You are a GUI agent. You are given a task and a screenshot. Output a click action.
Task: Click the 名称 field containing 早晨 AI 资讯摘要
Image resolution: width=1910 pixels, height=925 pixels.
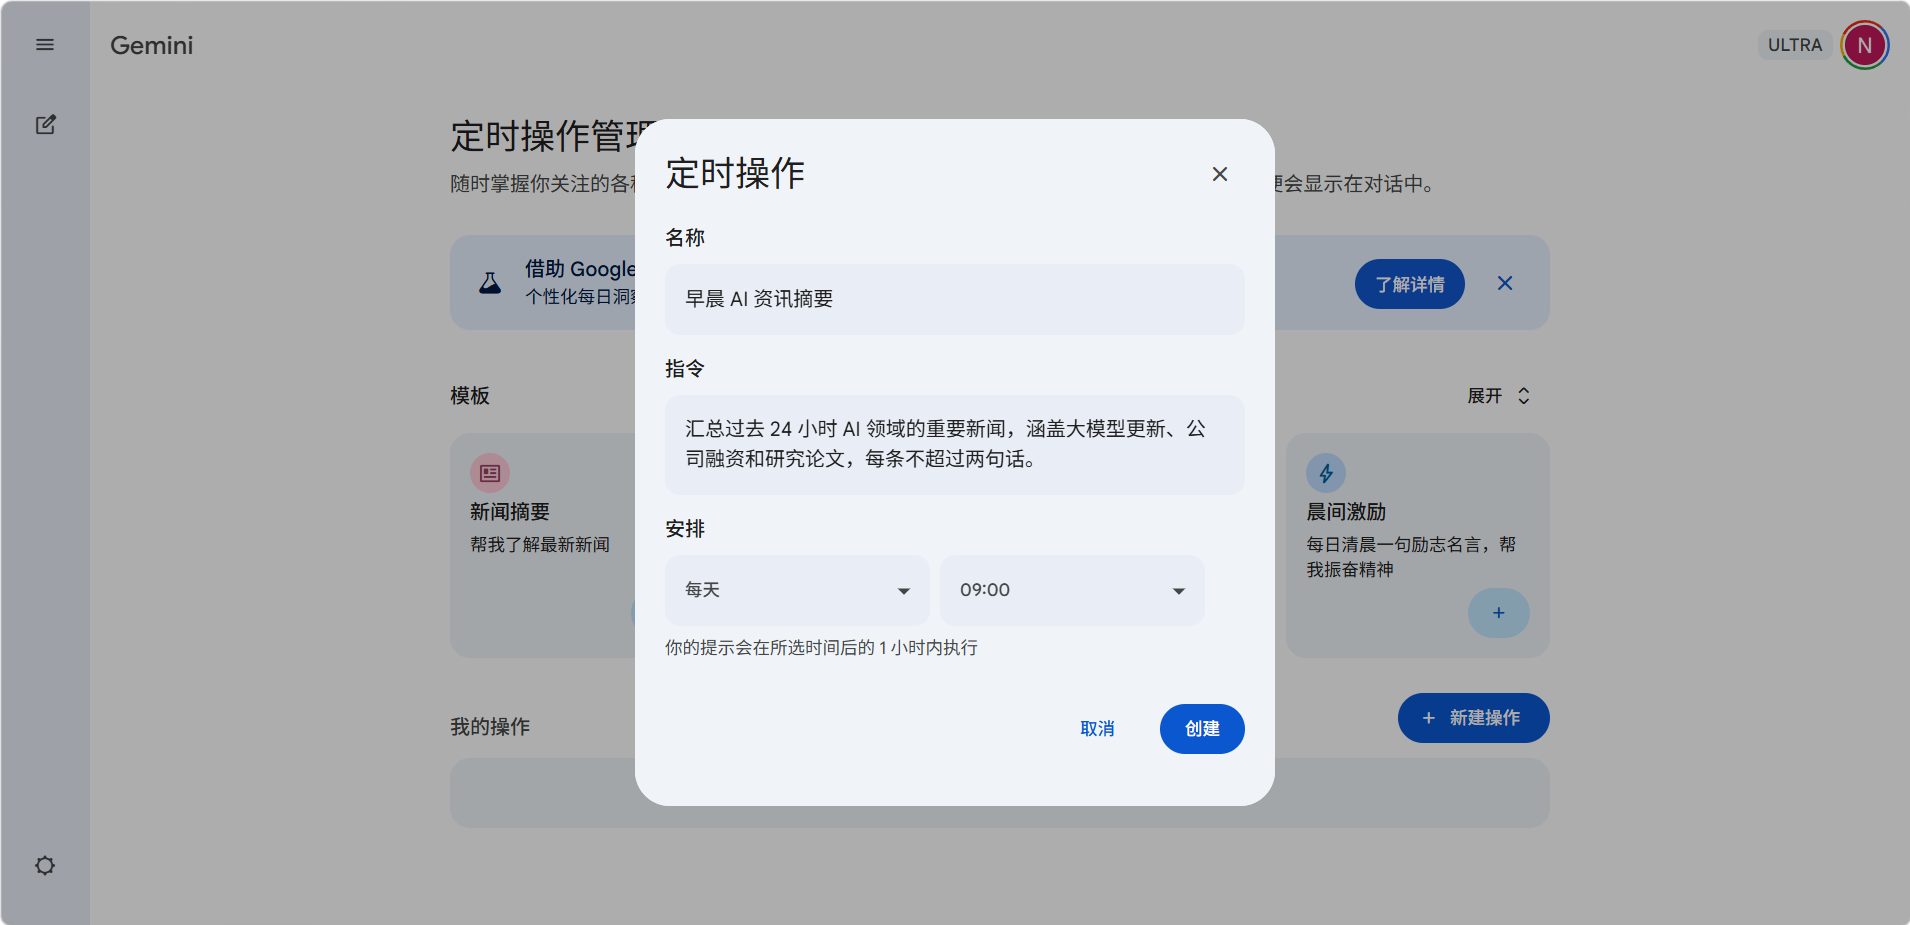coord(955,299)
